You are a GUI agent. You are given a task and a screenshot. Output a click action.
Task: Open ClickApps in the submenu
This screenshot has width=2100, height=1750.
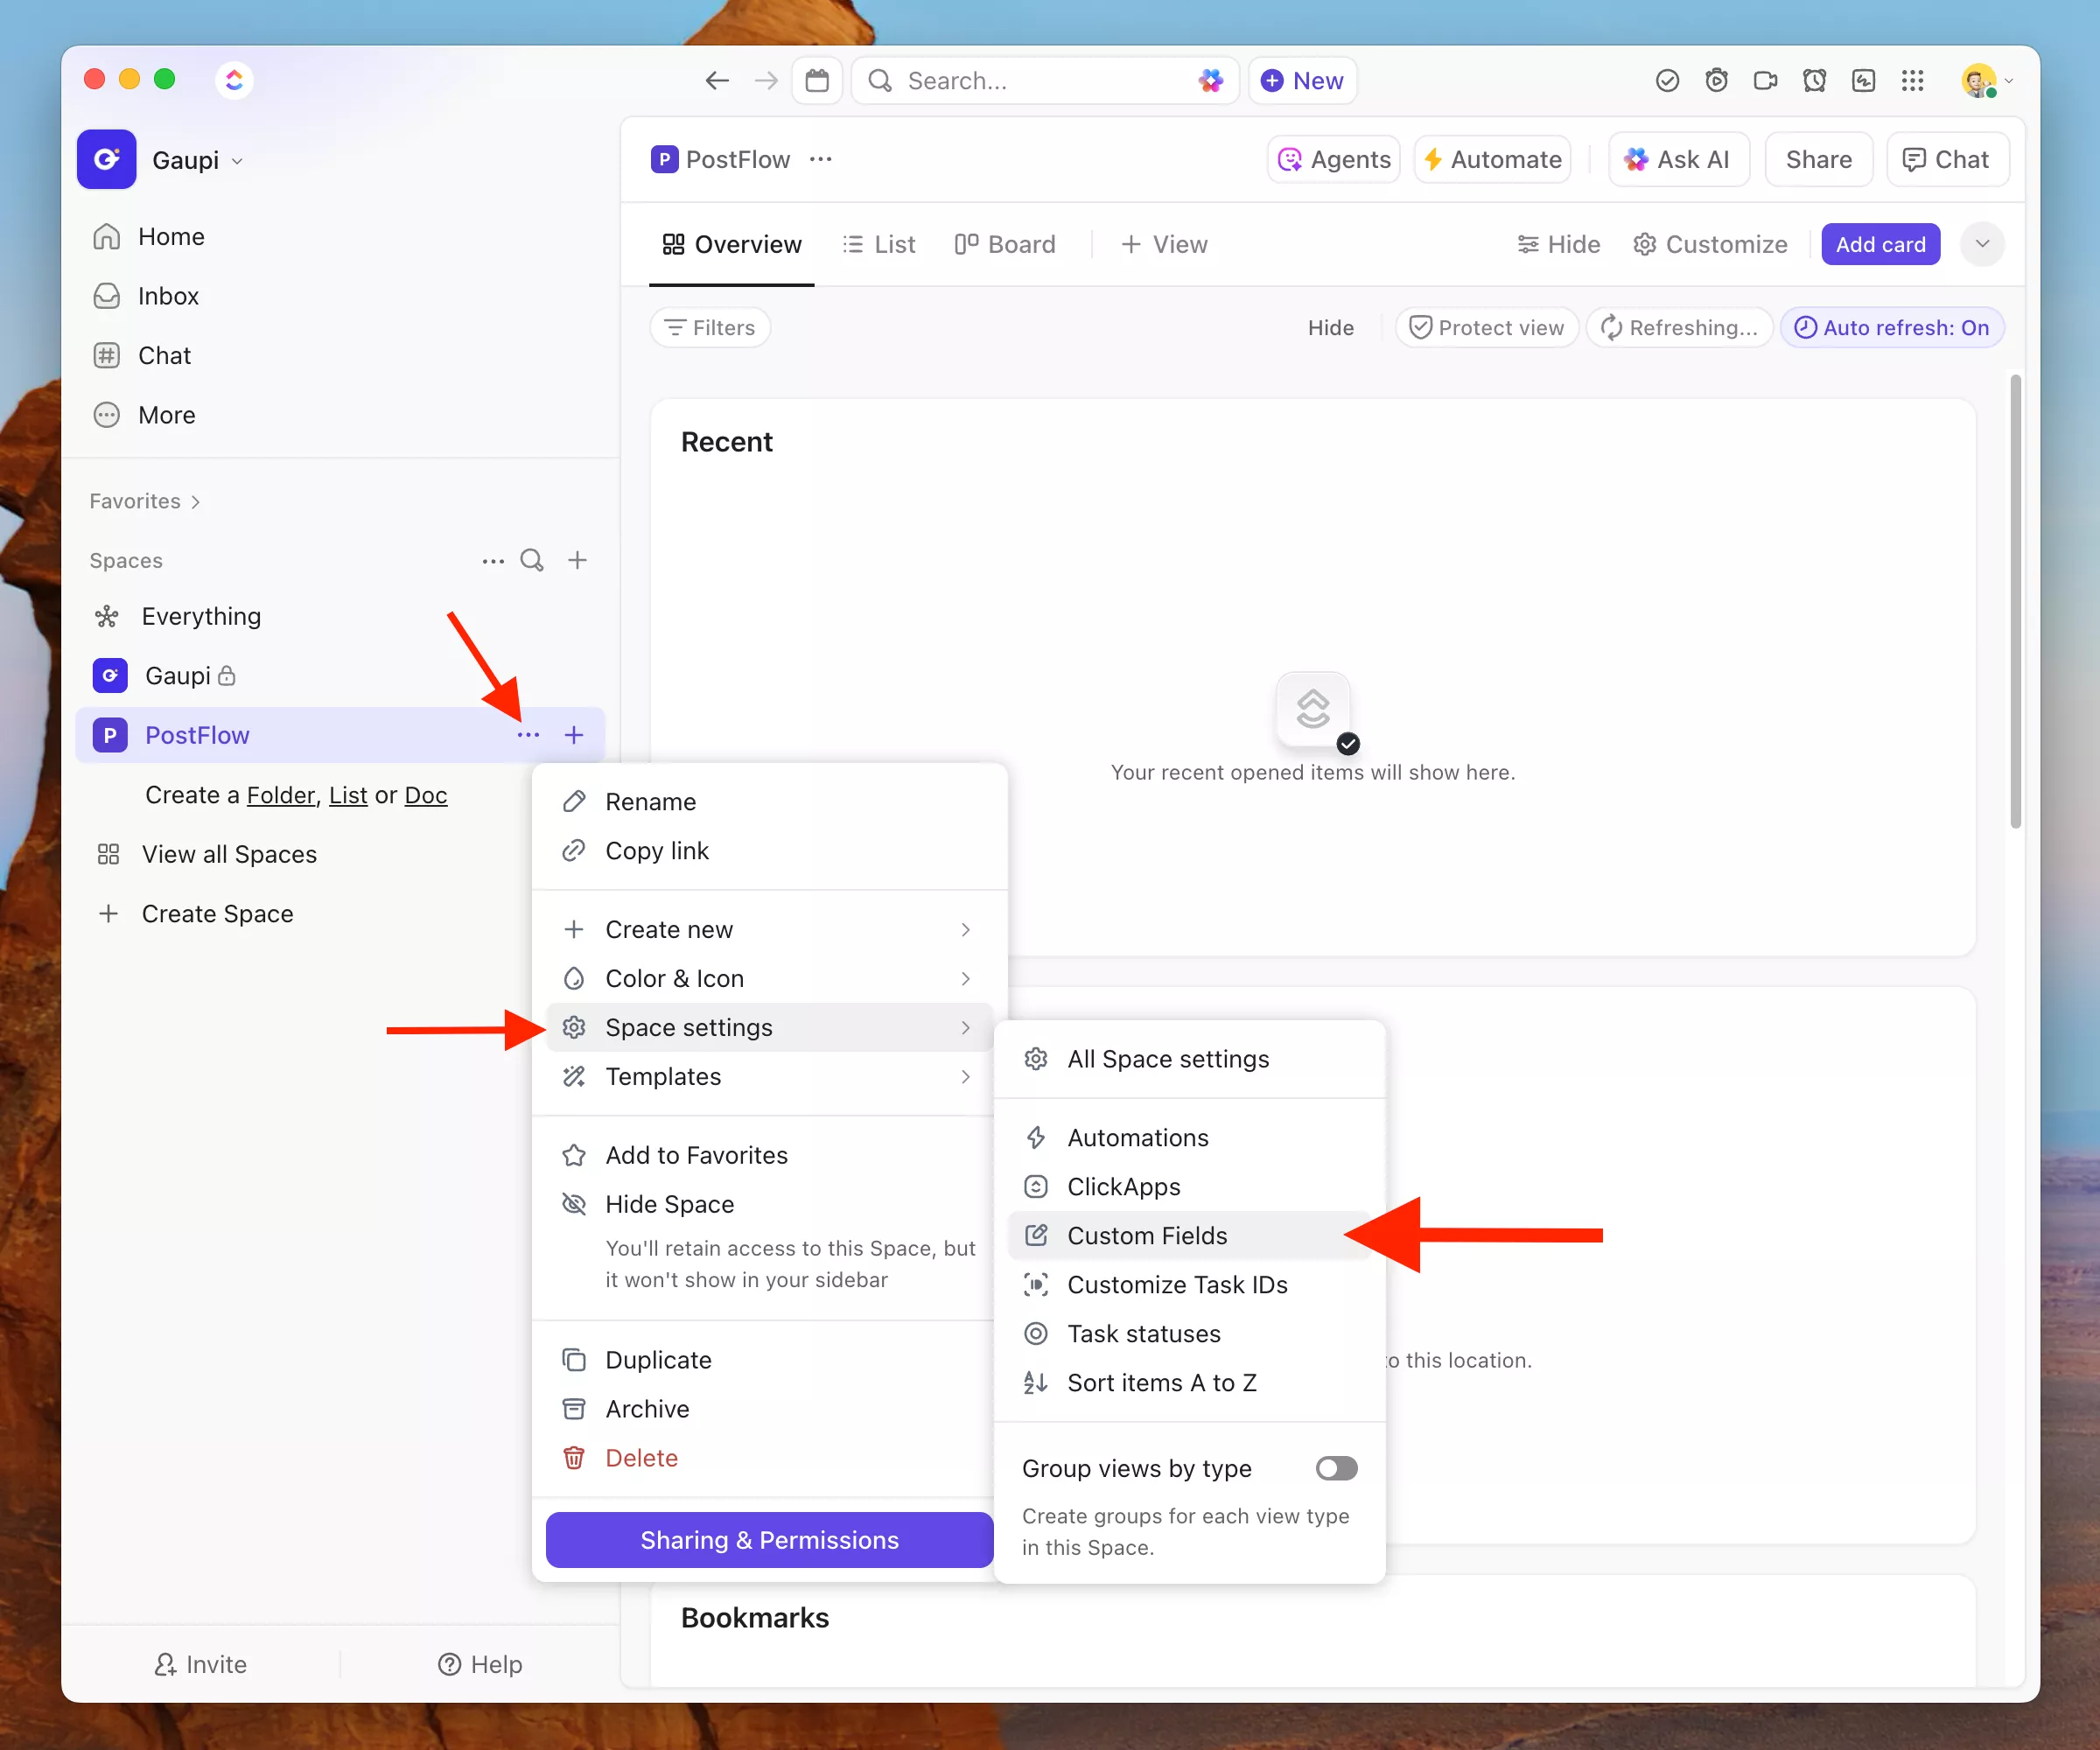point(1190,1187)
